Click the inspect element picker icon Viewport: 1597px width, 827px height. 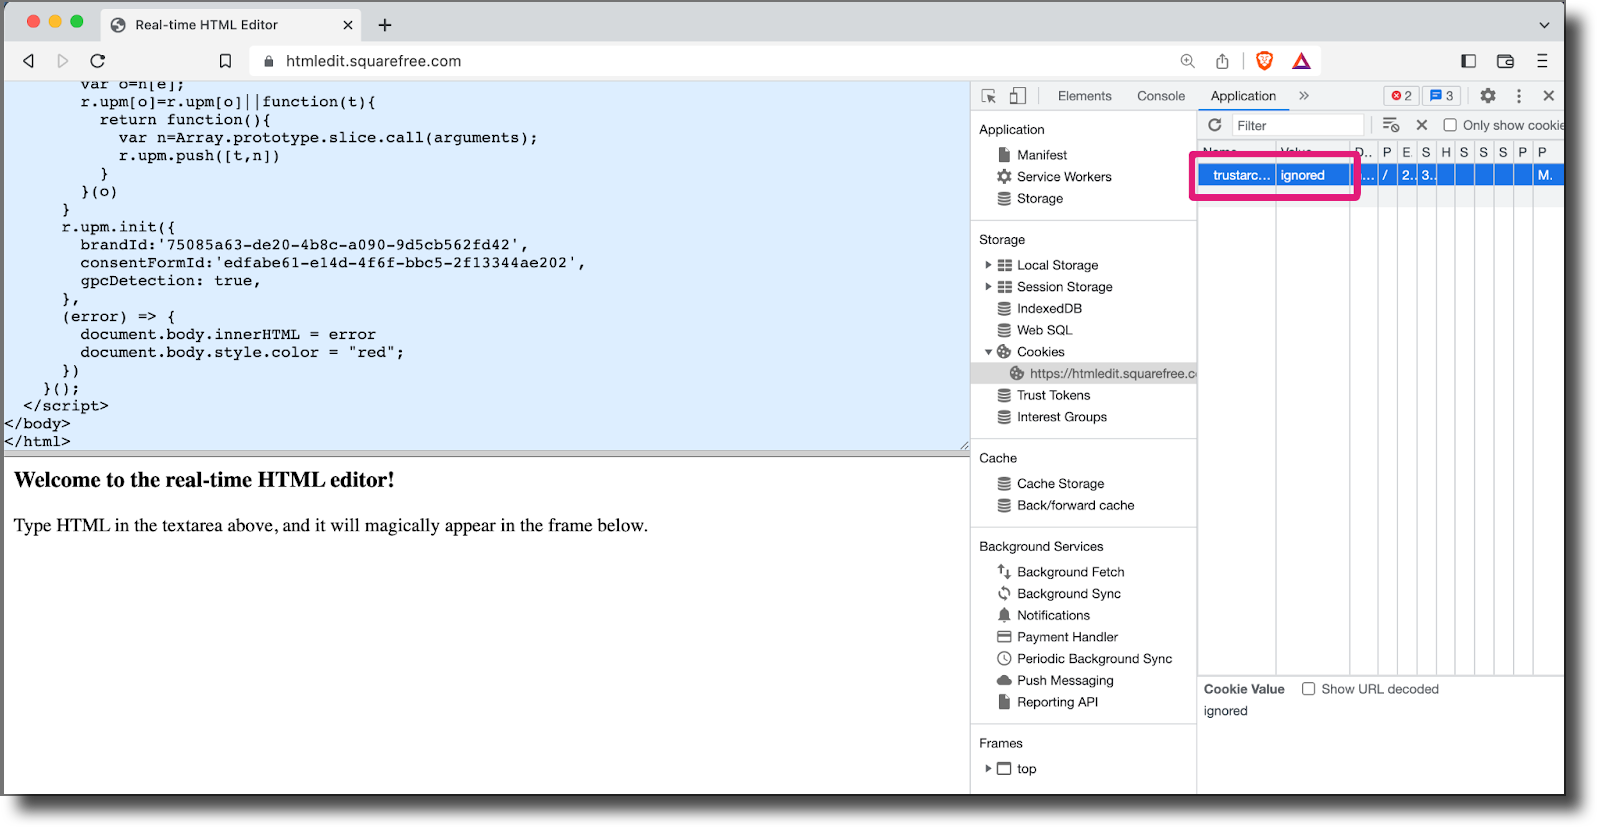click(x=989, y=96)
